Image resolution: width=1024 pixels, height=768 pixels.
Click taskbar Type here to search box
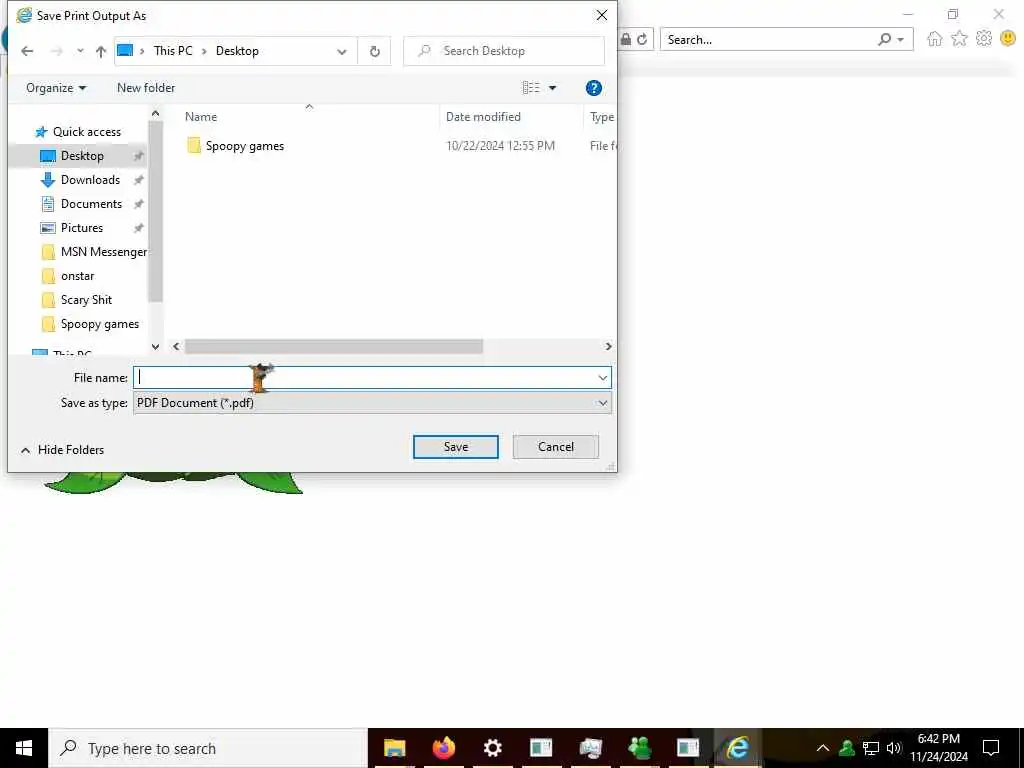pyautogui.click(x=208, y=748)
